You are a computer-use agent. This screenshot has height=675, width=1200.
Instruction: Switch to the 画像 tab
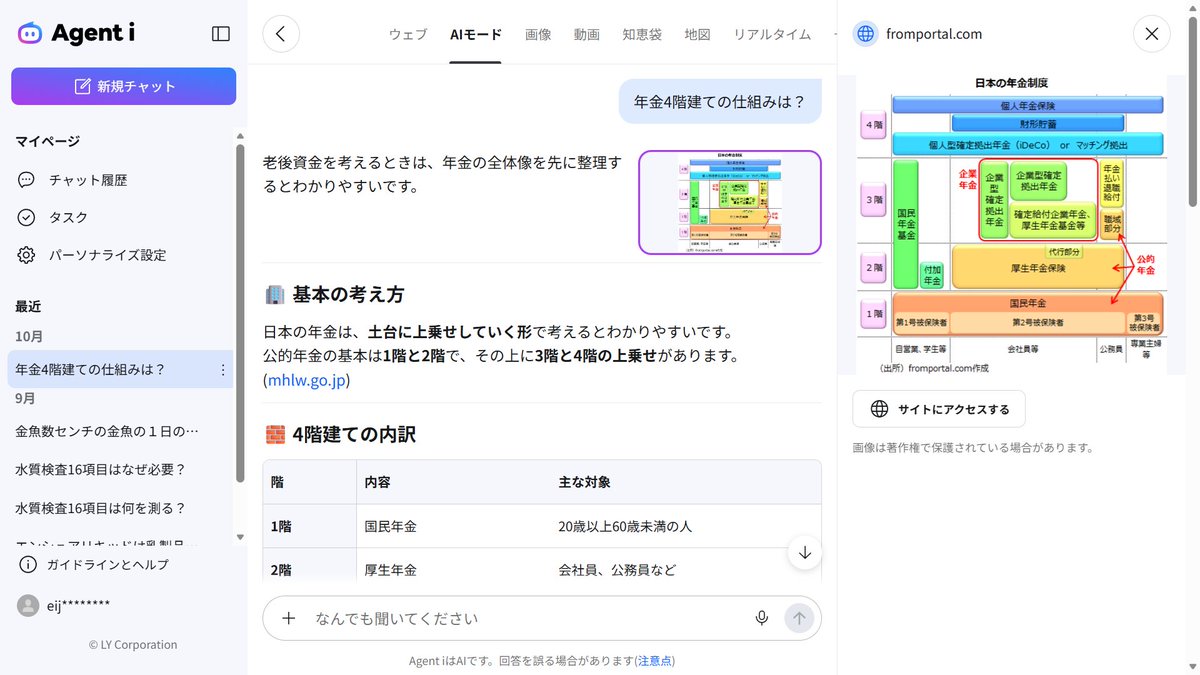click(538, 34)
